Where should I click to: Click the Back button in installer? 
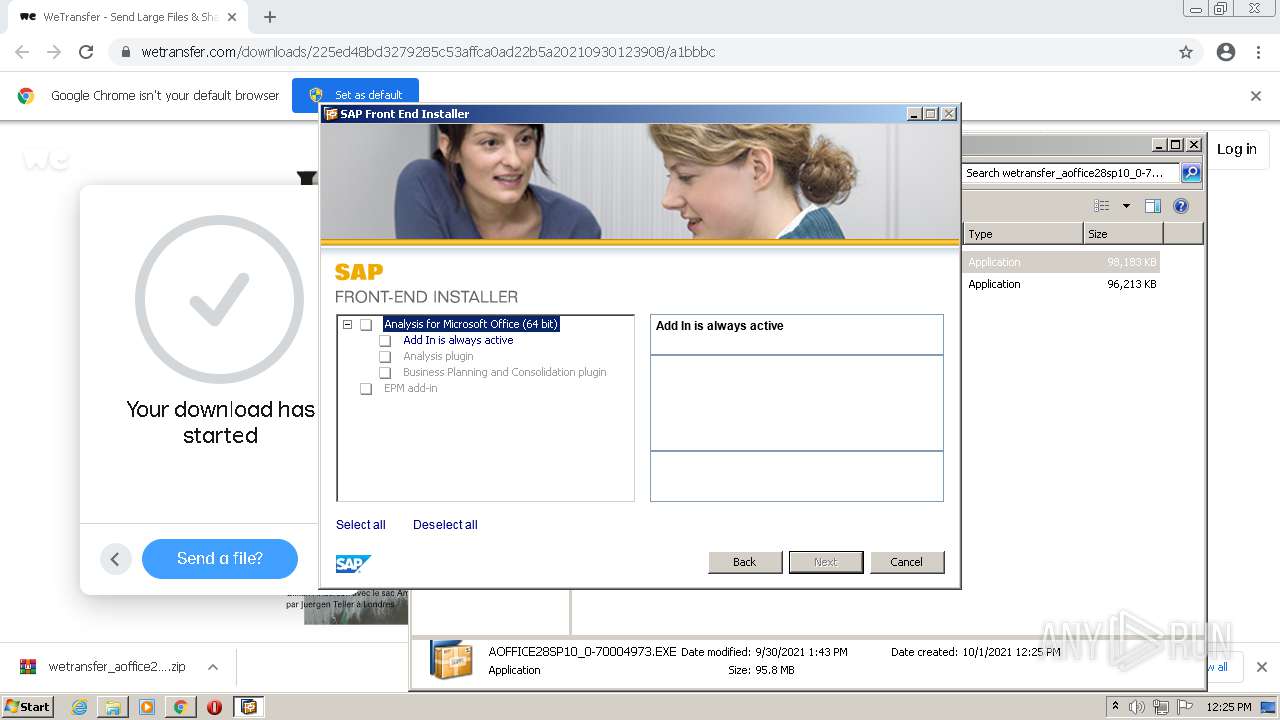[745, 562]
